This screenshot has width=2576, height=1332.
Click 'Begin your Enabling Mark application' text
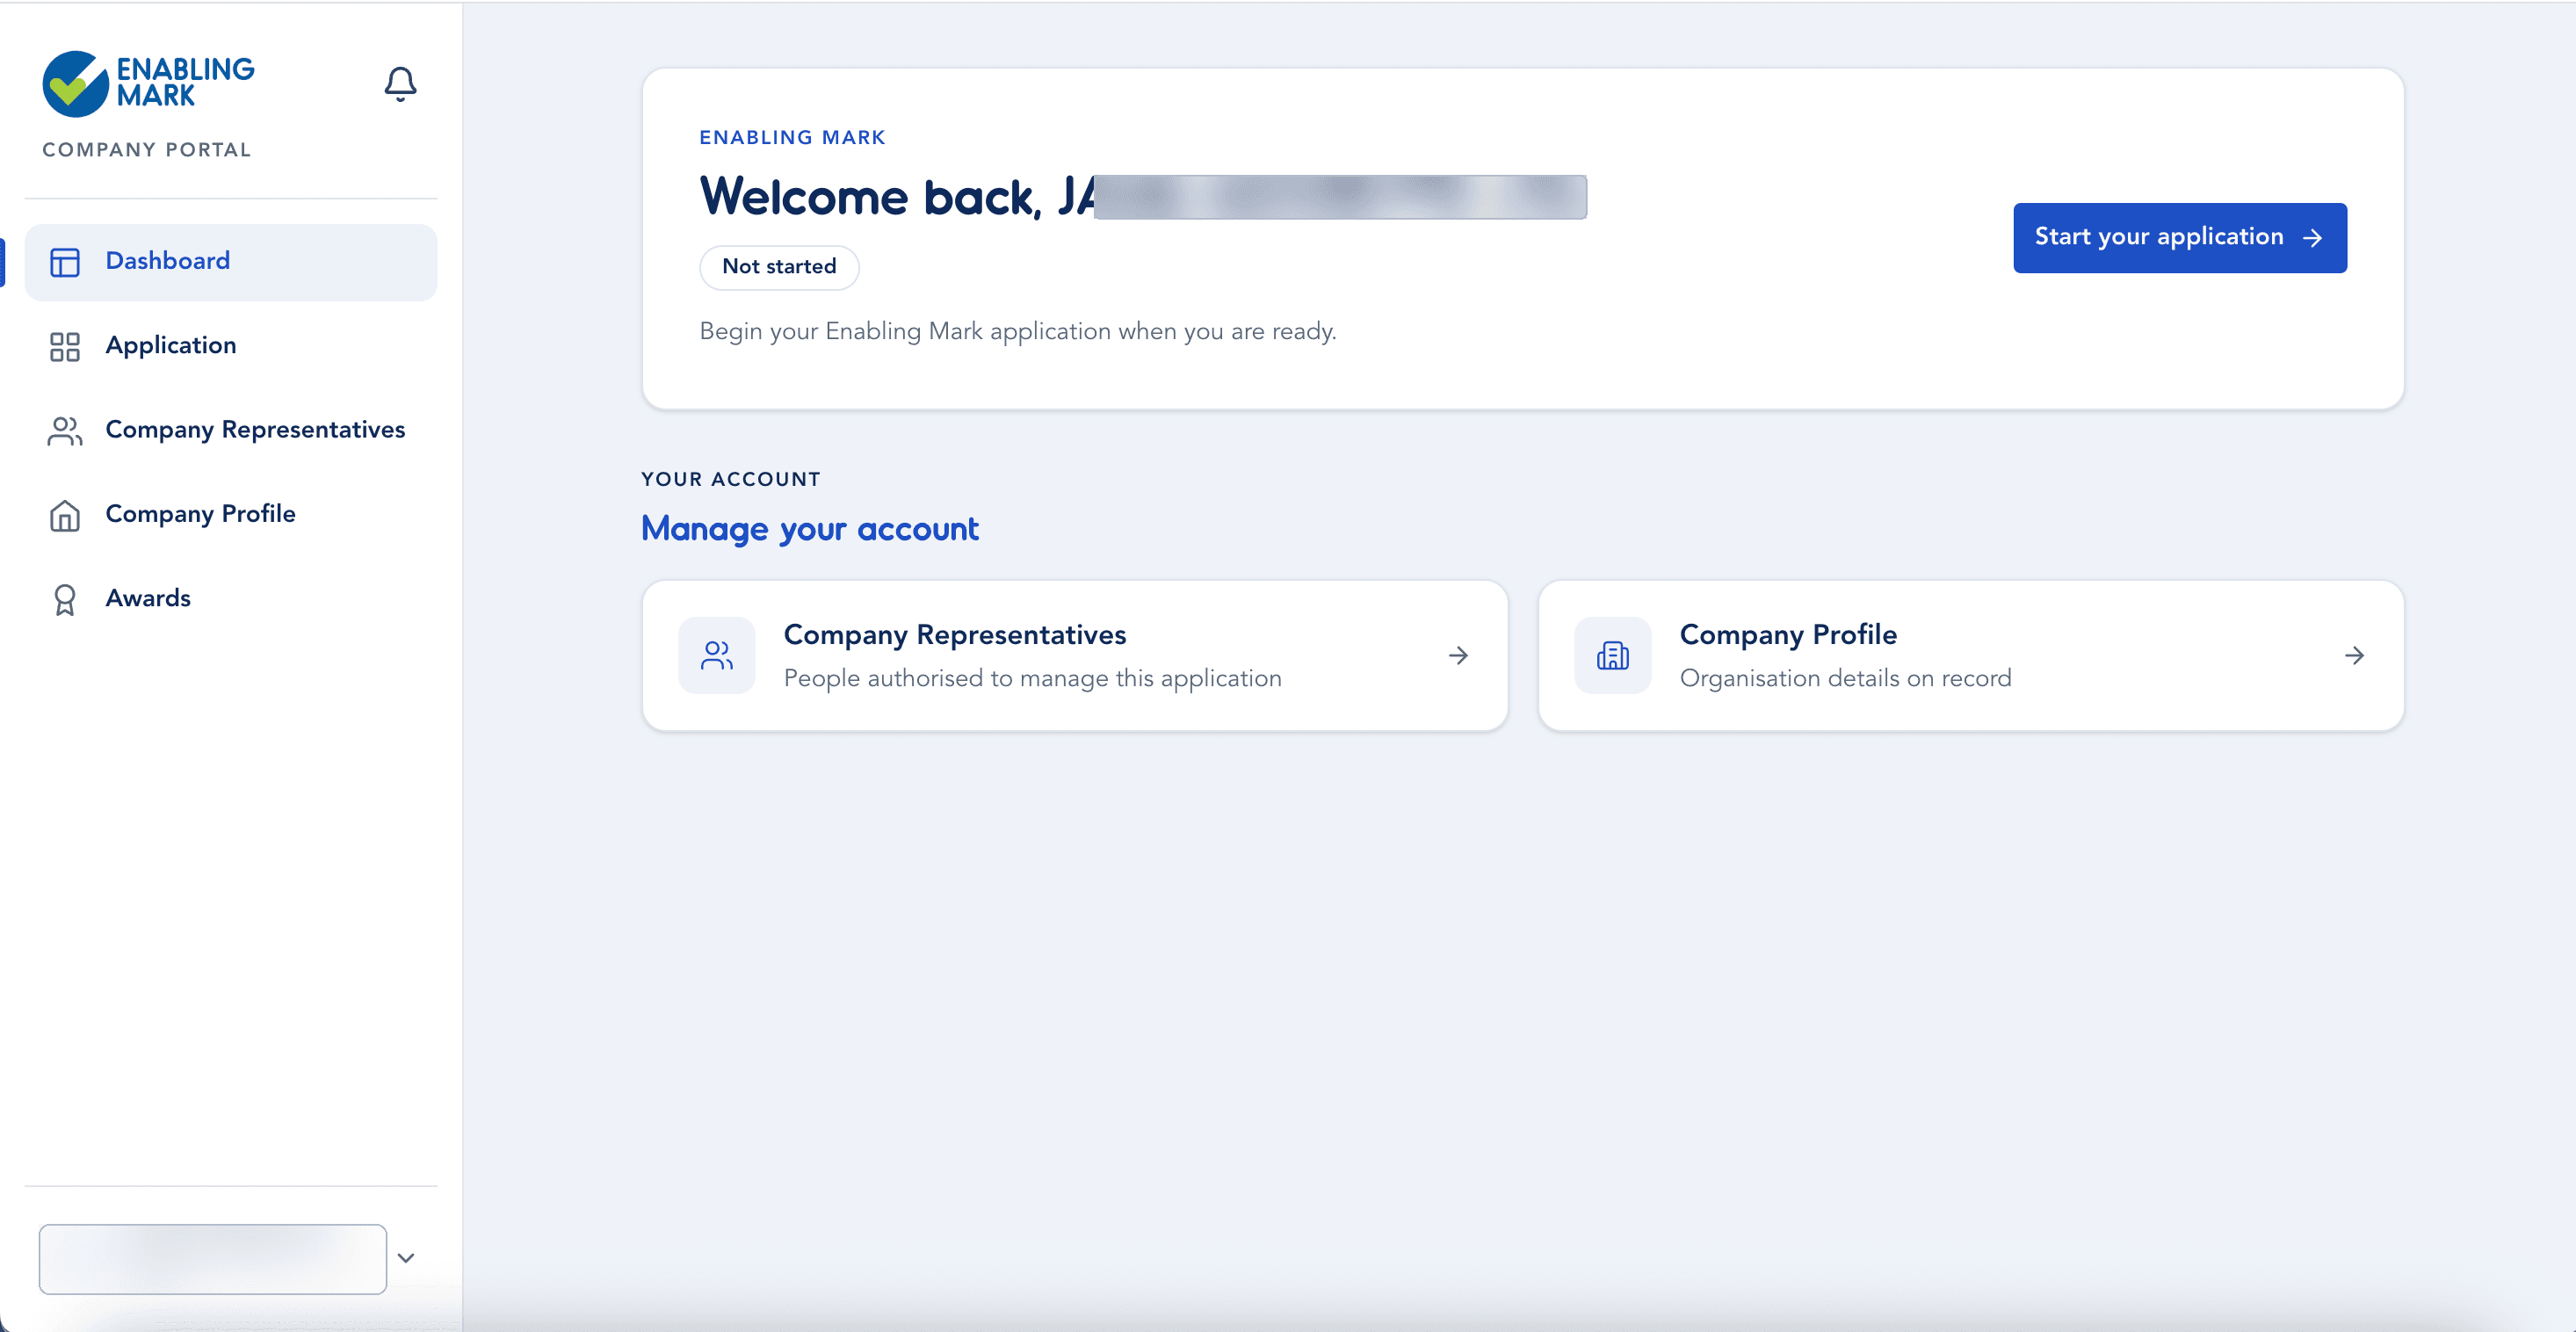(x=1018, y=331)
